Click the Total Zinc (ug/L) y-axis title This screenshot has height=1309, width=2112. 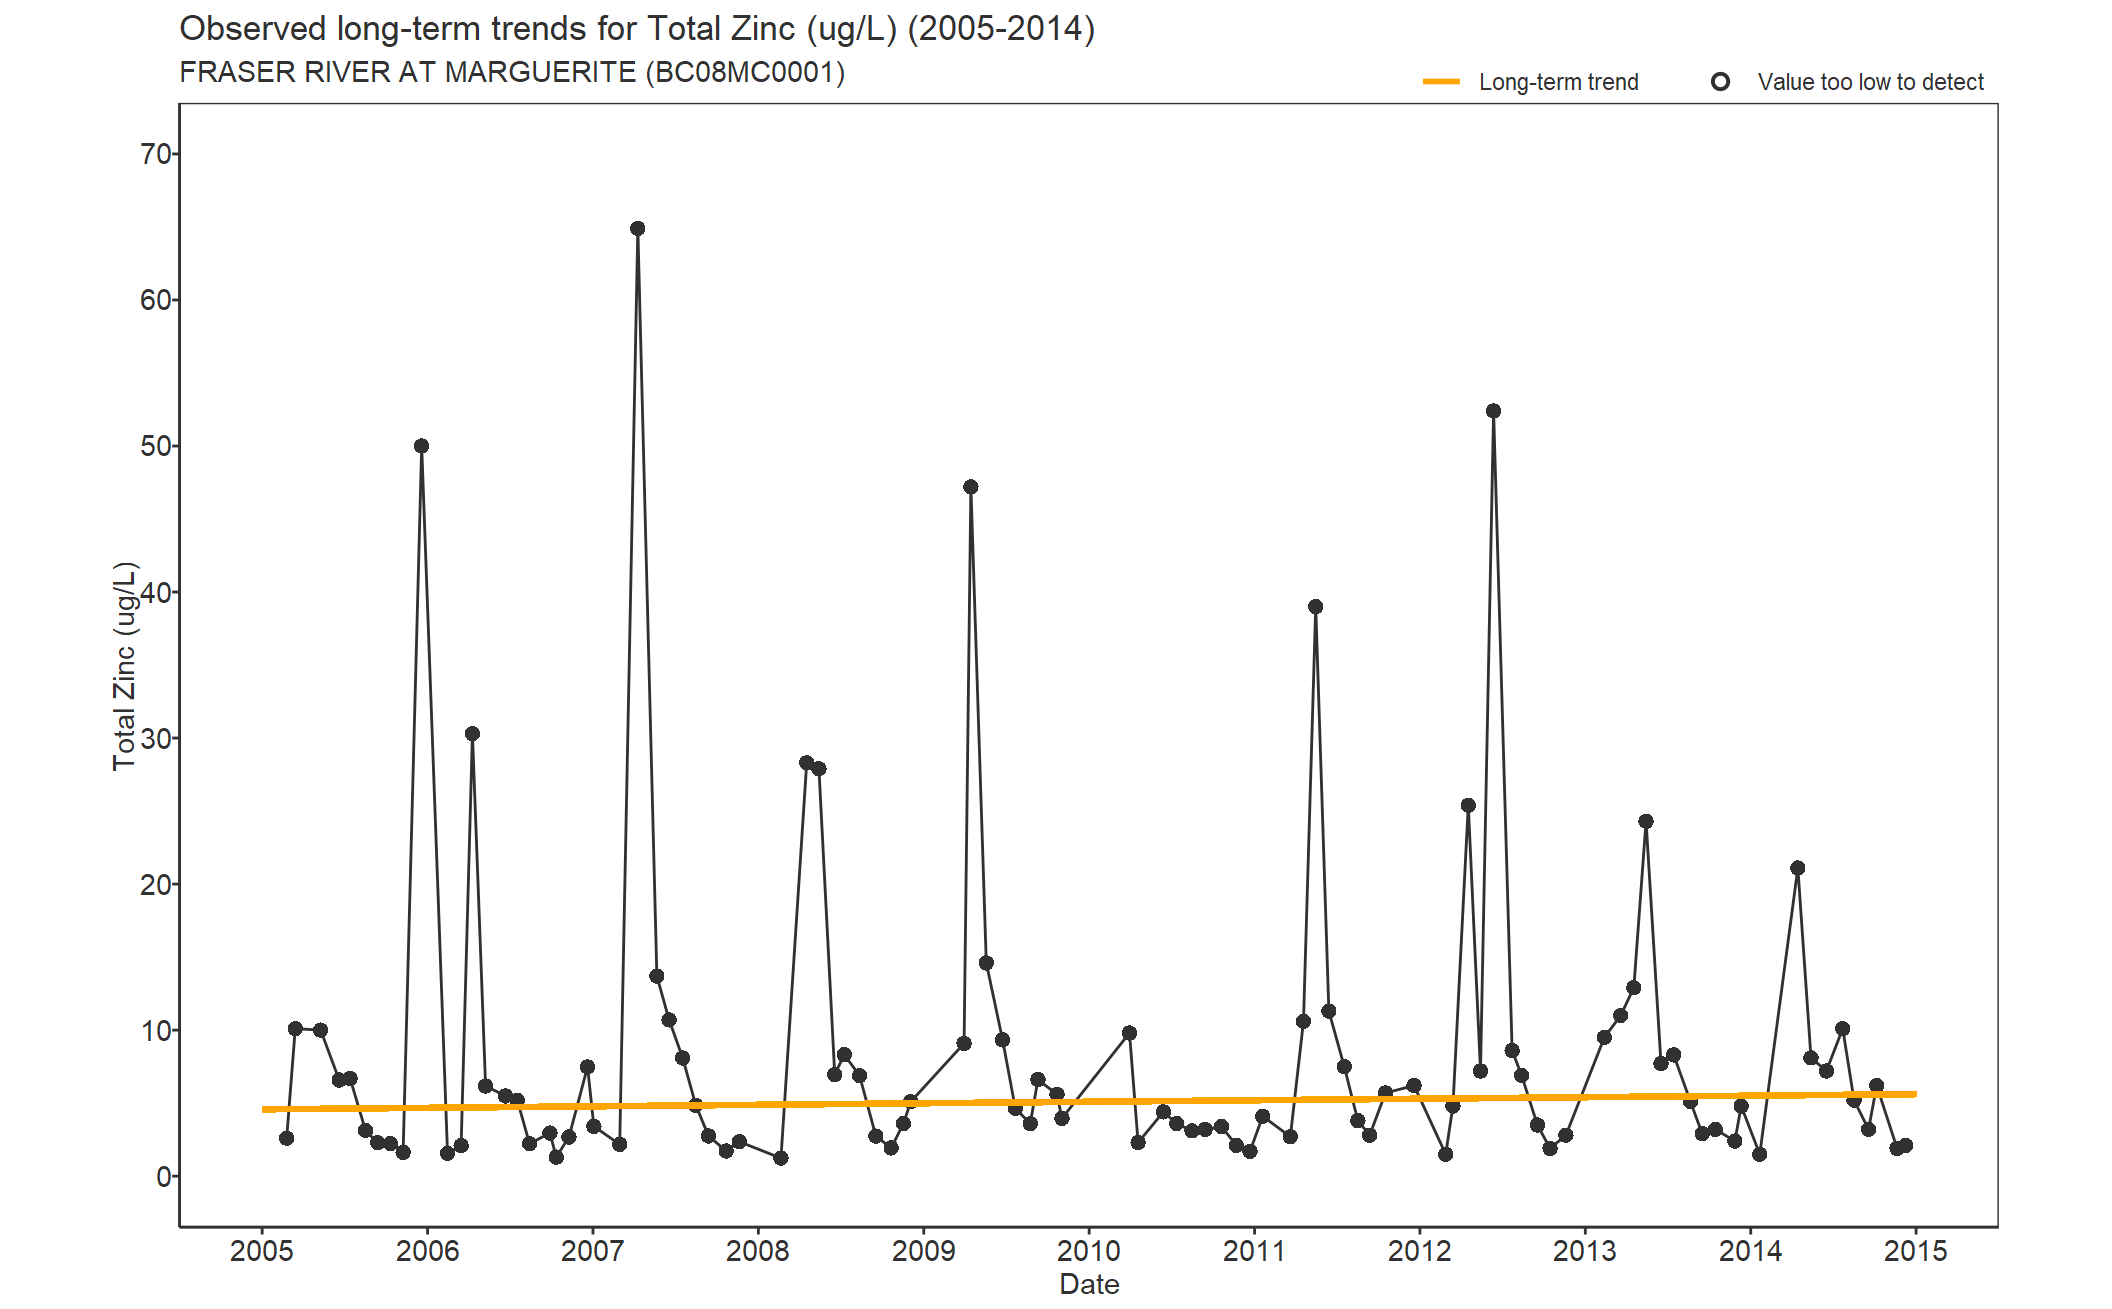[124, 666]
